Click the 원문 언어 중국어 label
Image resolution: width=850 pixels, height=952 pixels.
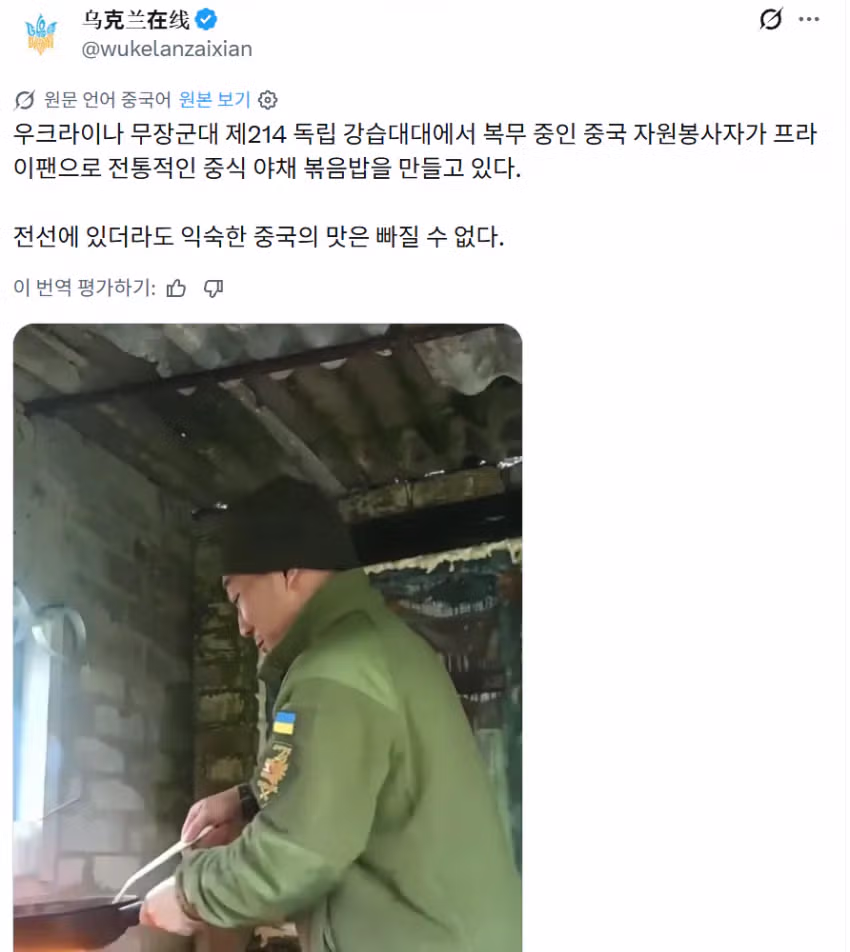107,100
